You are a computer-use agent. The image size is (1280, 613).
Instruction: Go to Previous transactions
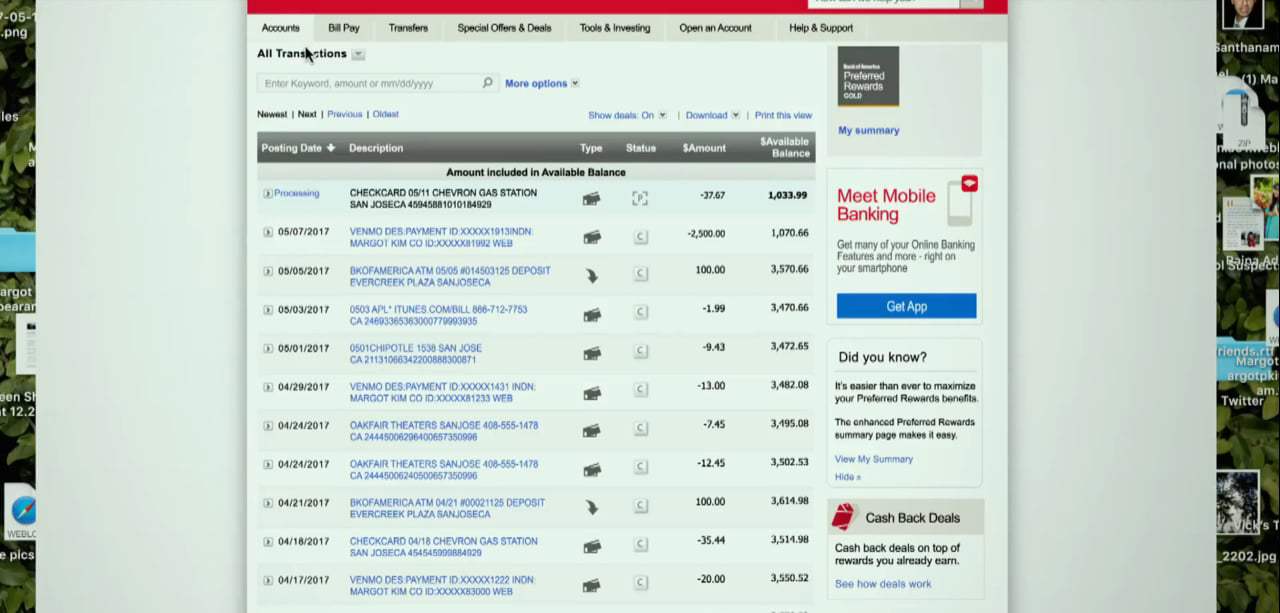(x=344, y=114)
